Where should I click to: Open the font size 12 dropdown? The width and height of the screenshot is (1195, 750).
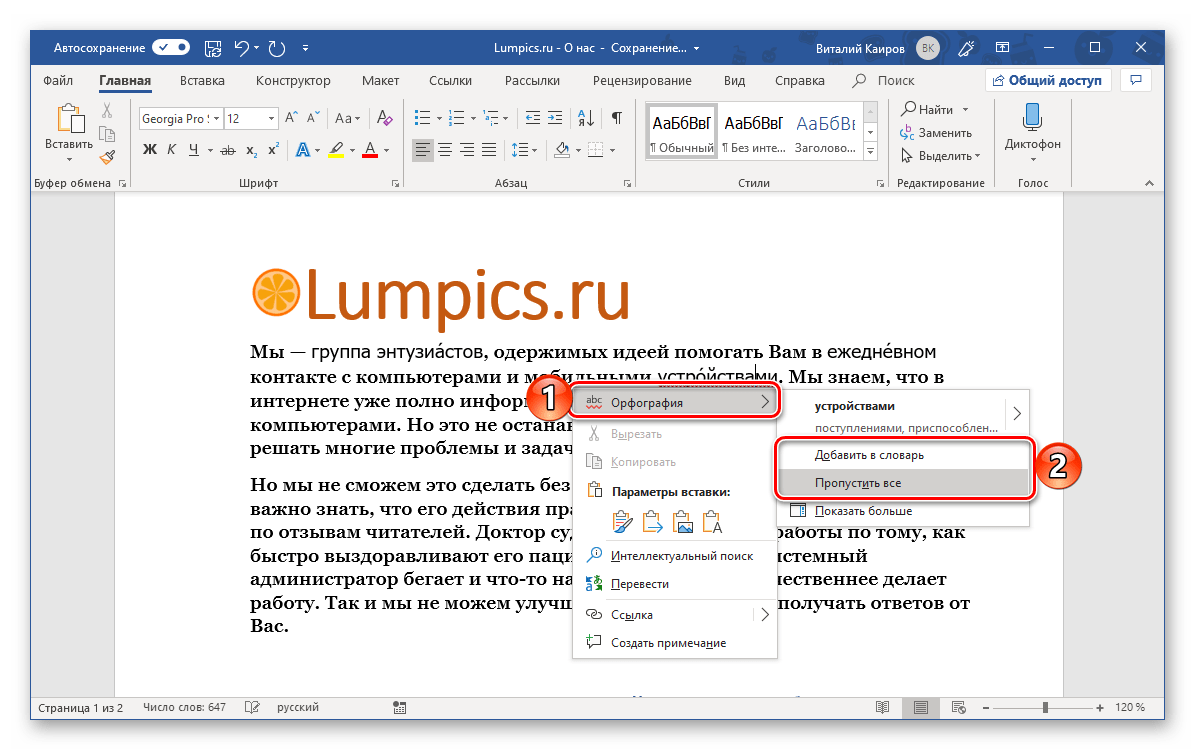point(271,118)
